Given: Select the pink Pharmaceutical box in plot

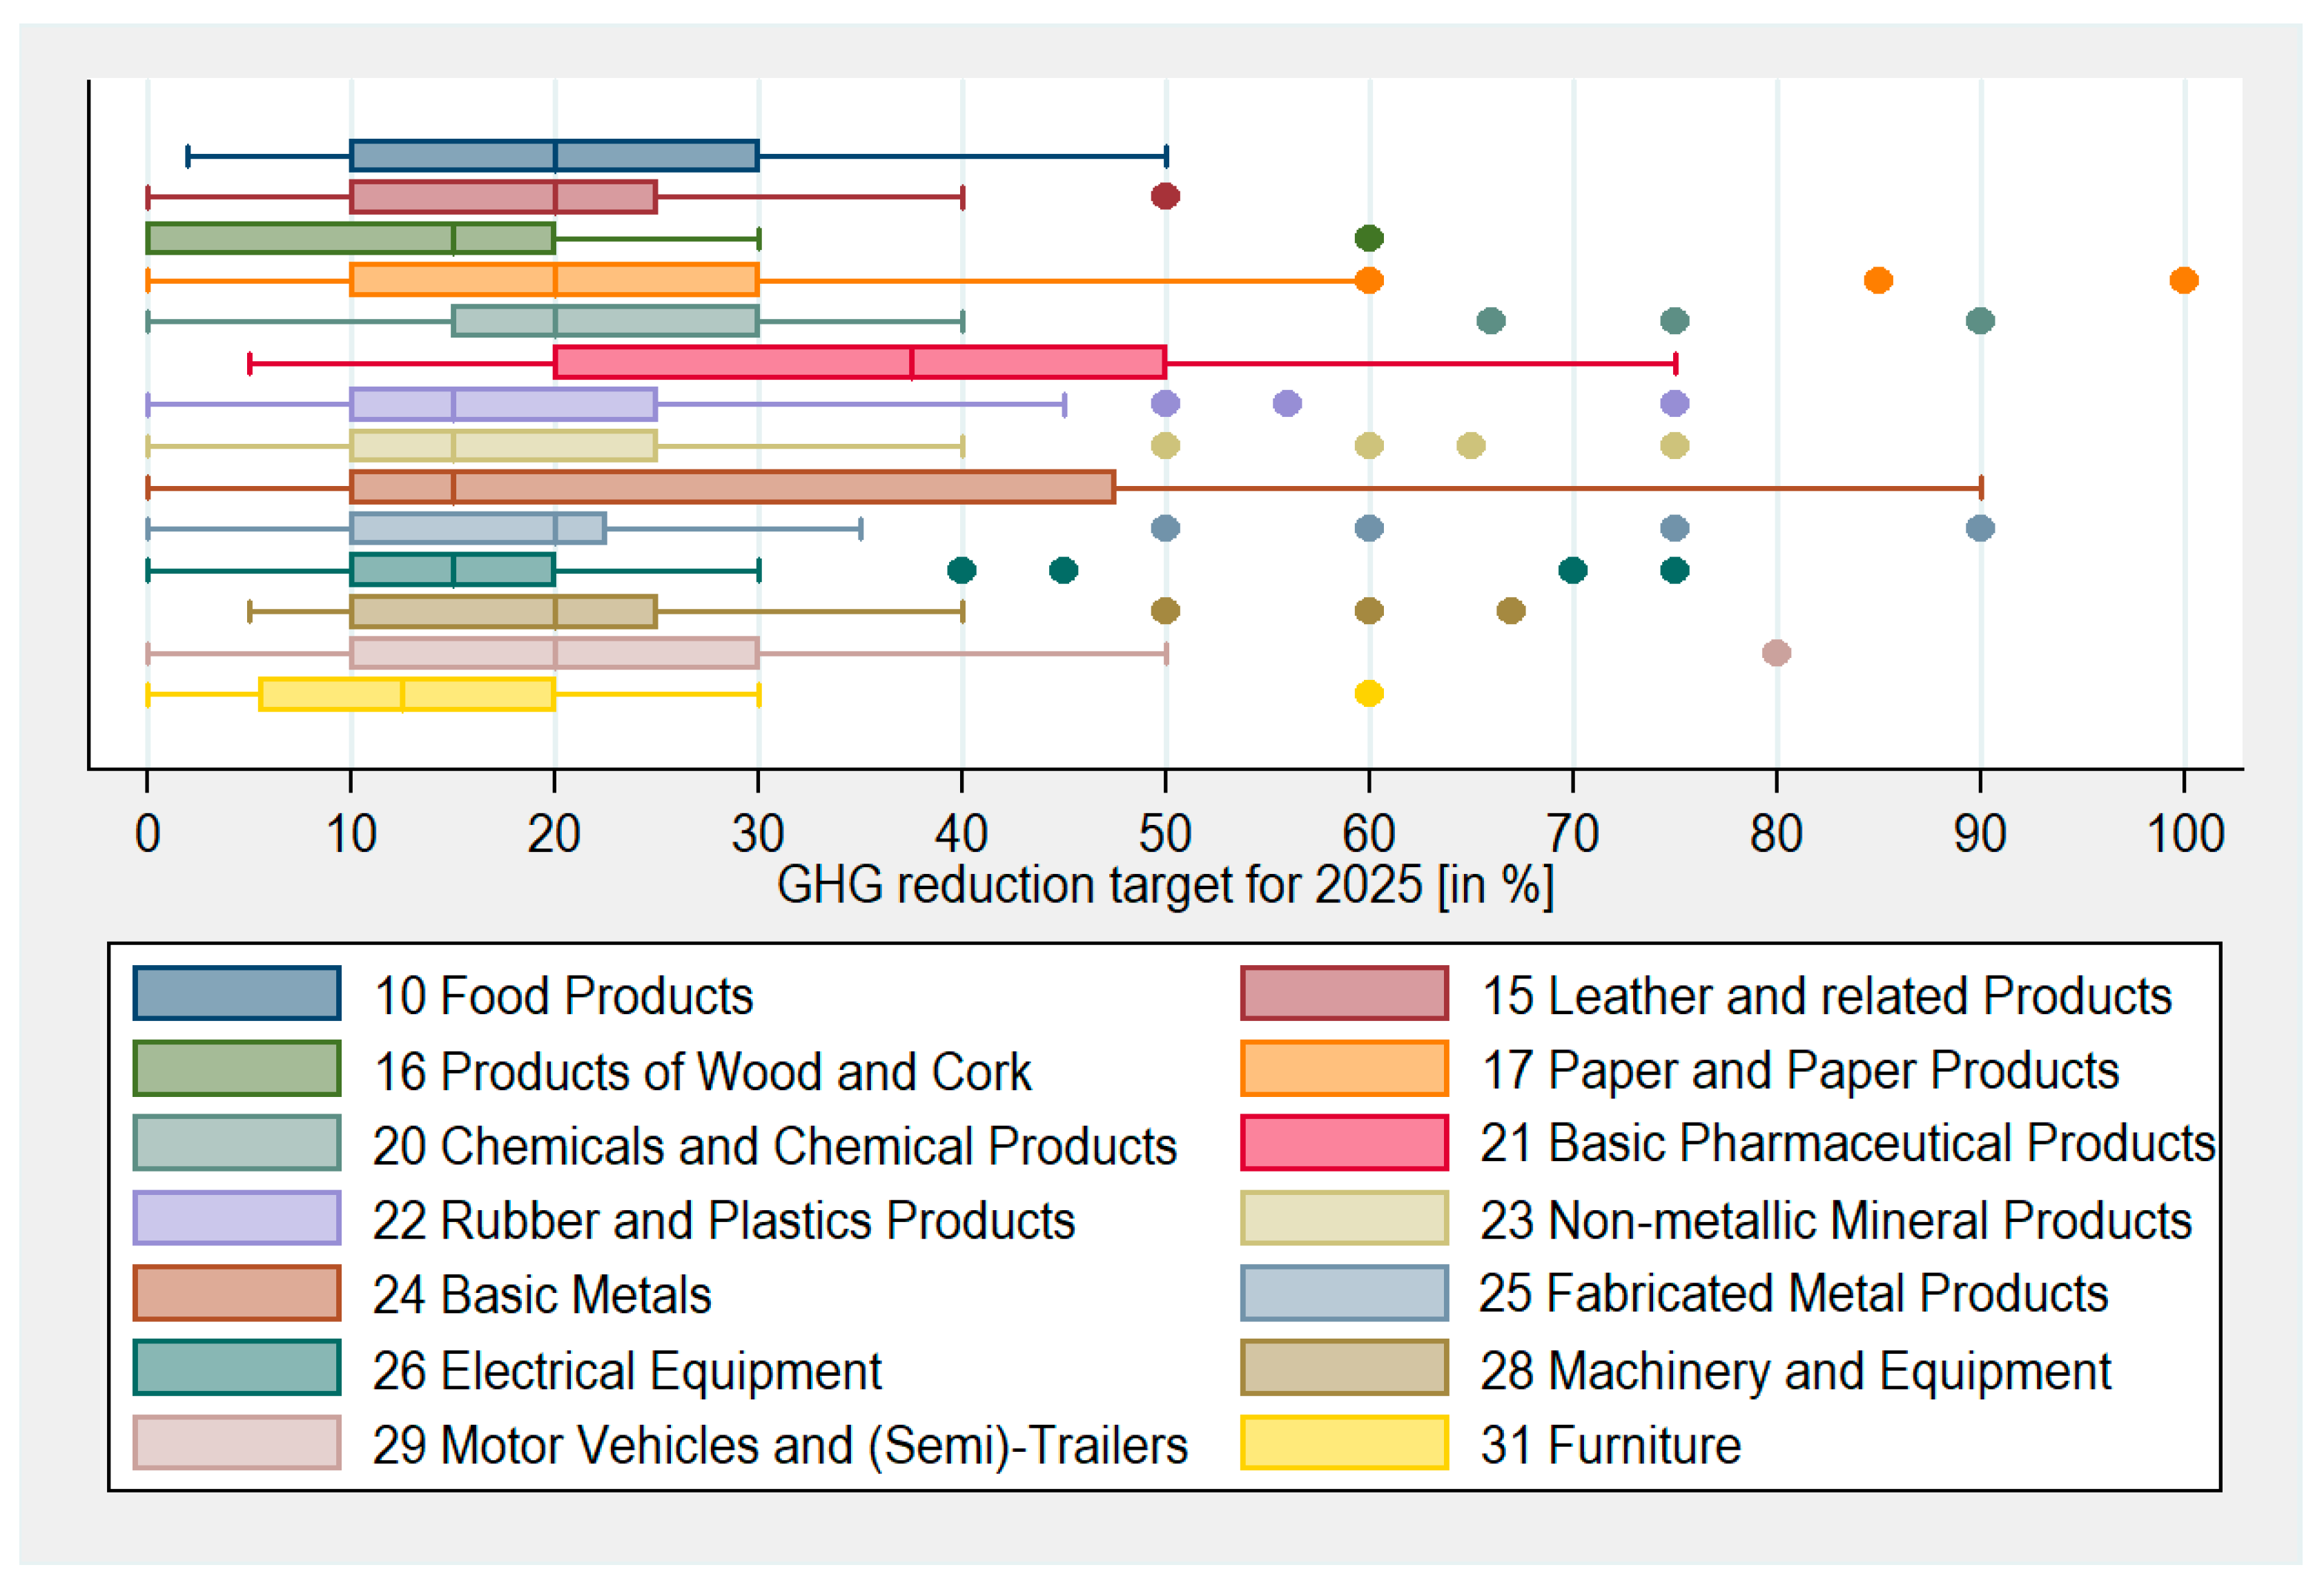Looking at the screenshot, I should [860, 362].
